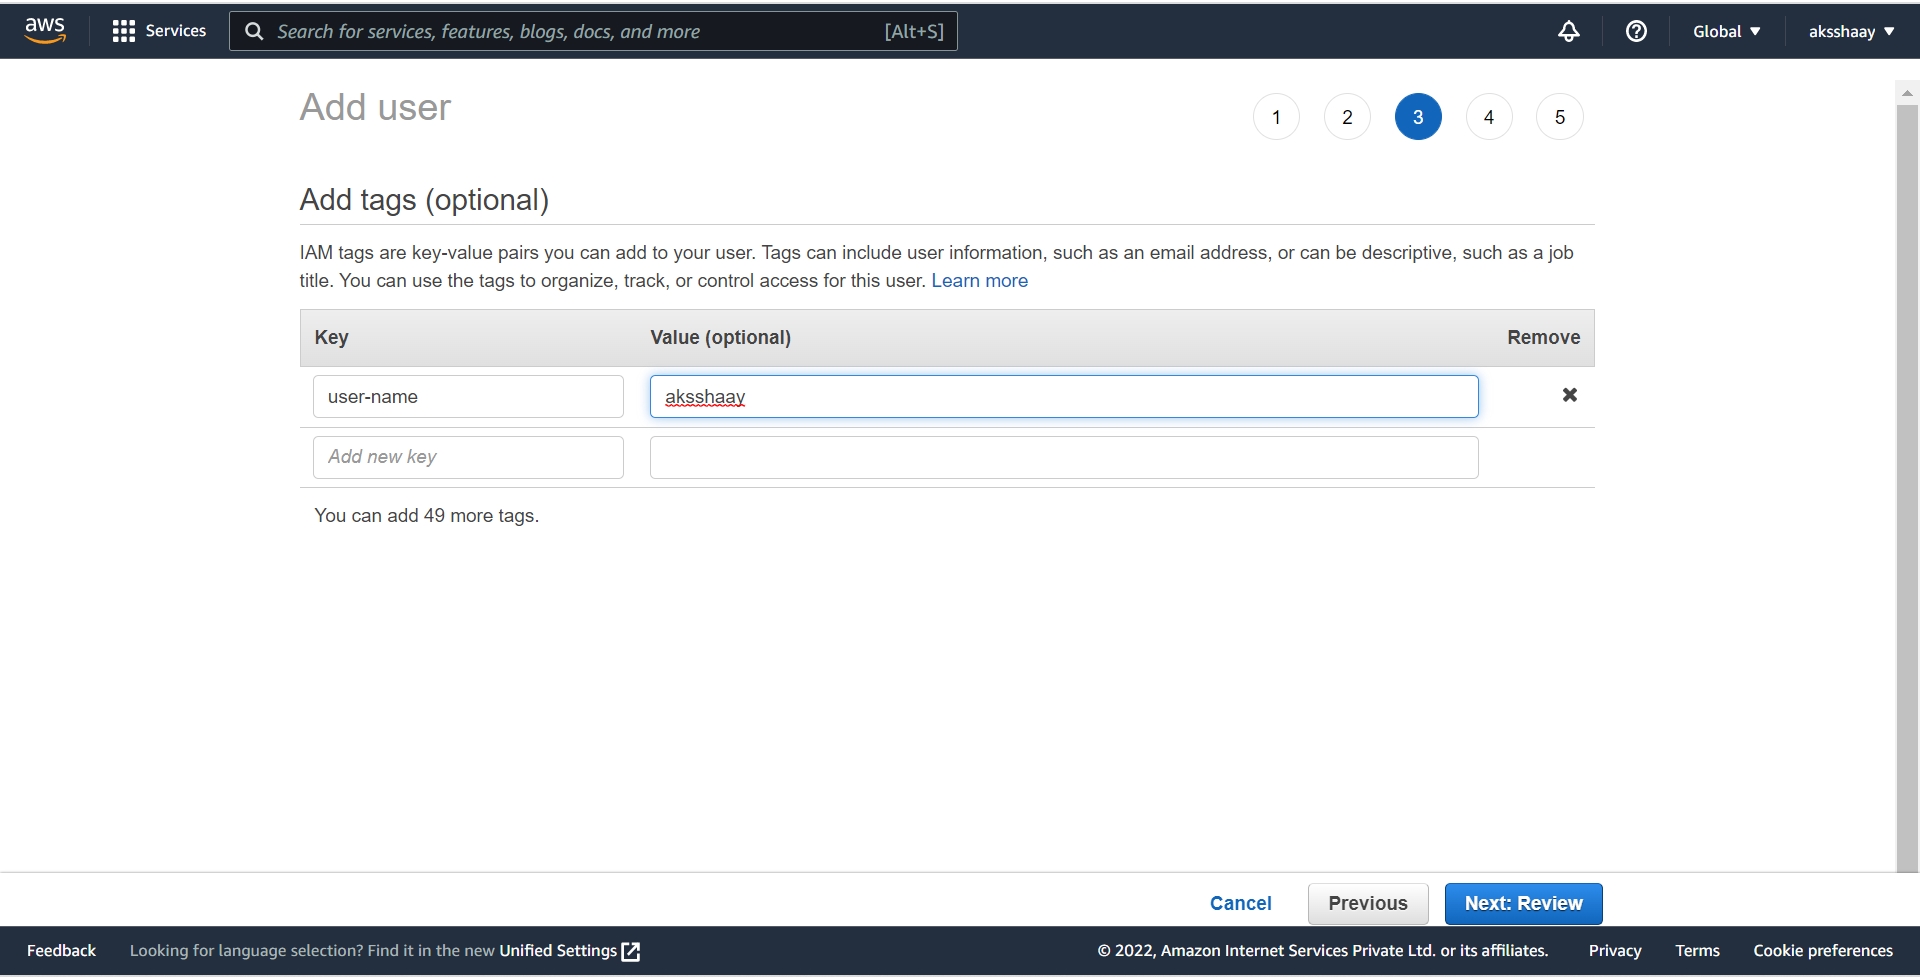Viewport: 1920px width, 977px height.
Task: Open the aksshaay account menu
Action: (x=1850, y=31)
